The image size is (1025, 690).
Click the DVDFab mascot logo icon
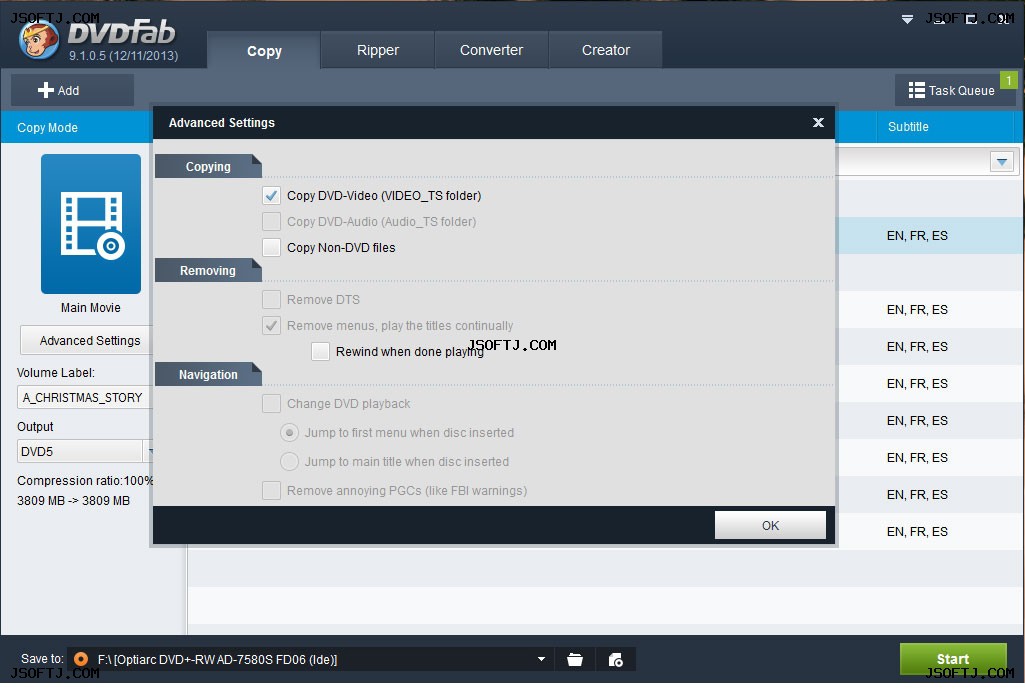tap(39, 40)
